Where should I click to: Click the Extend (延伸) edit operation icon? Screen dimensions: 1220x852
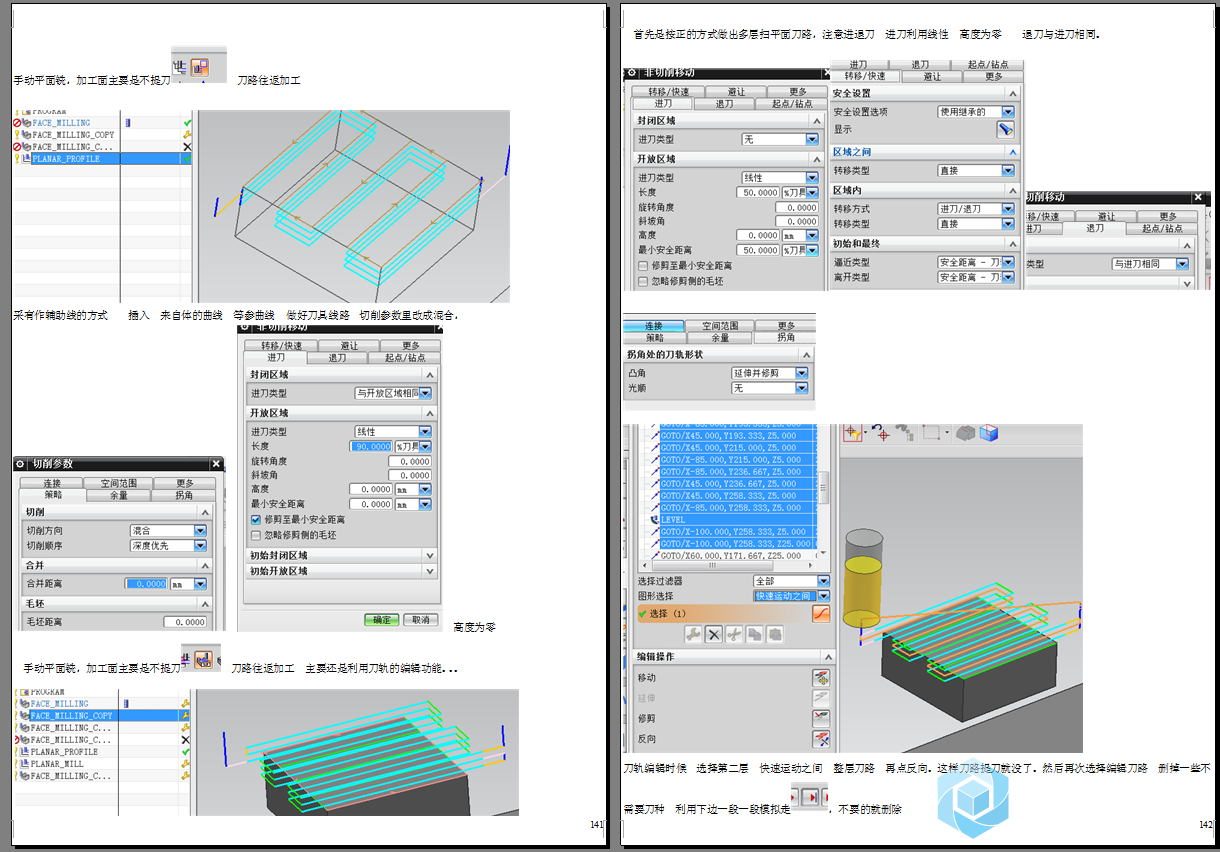pyautogui.click(x=821, y=698)
